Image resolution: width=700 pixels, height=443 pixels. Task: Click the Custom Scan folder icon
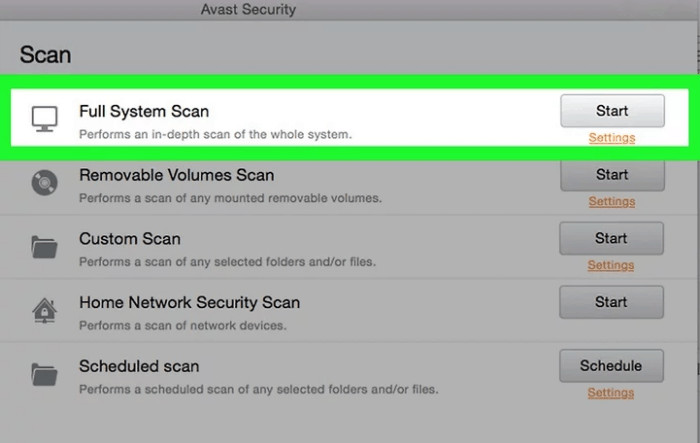click(44, 247)
